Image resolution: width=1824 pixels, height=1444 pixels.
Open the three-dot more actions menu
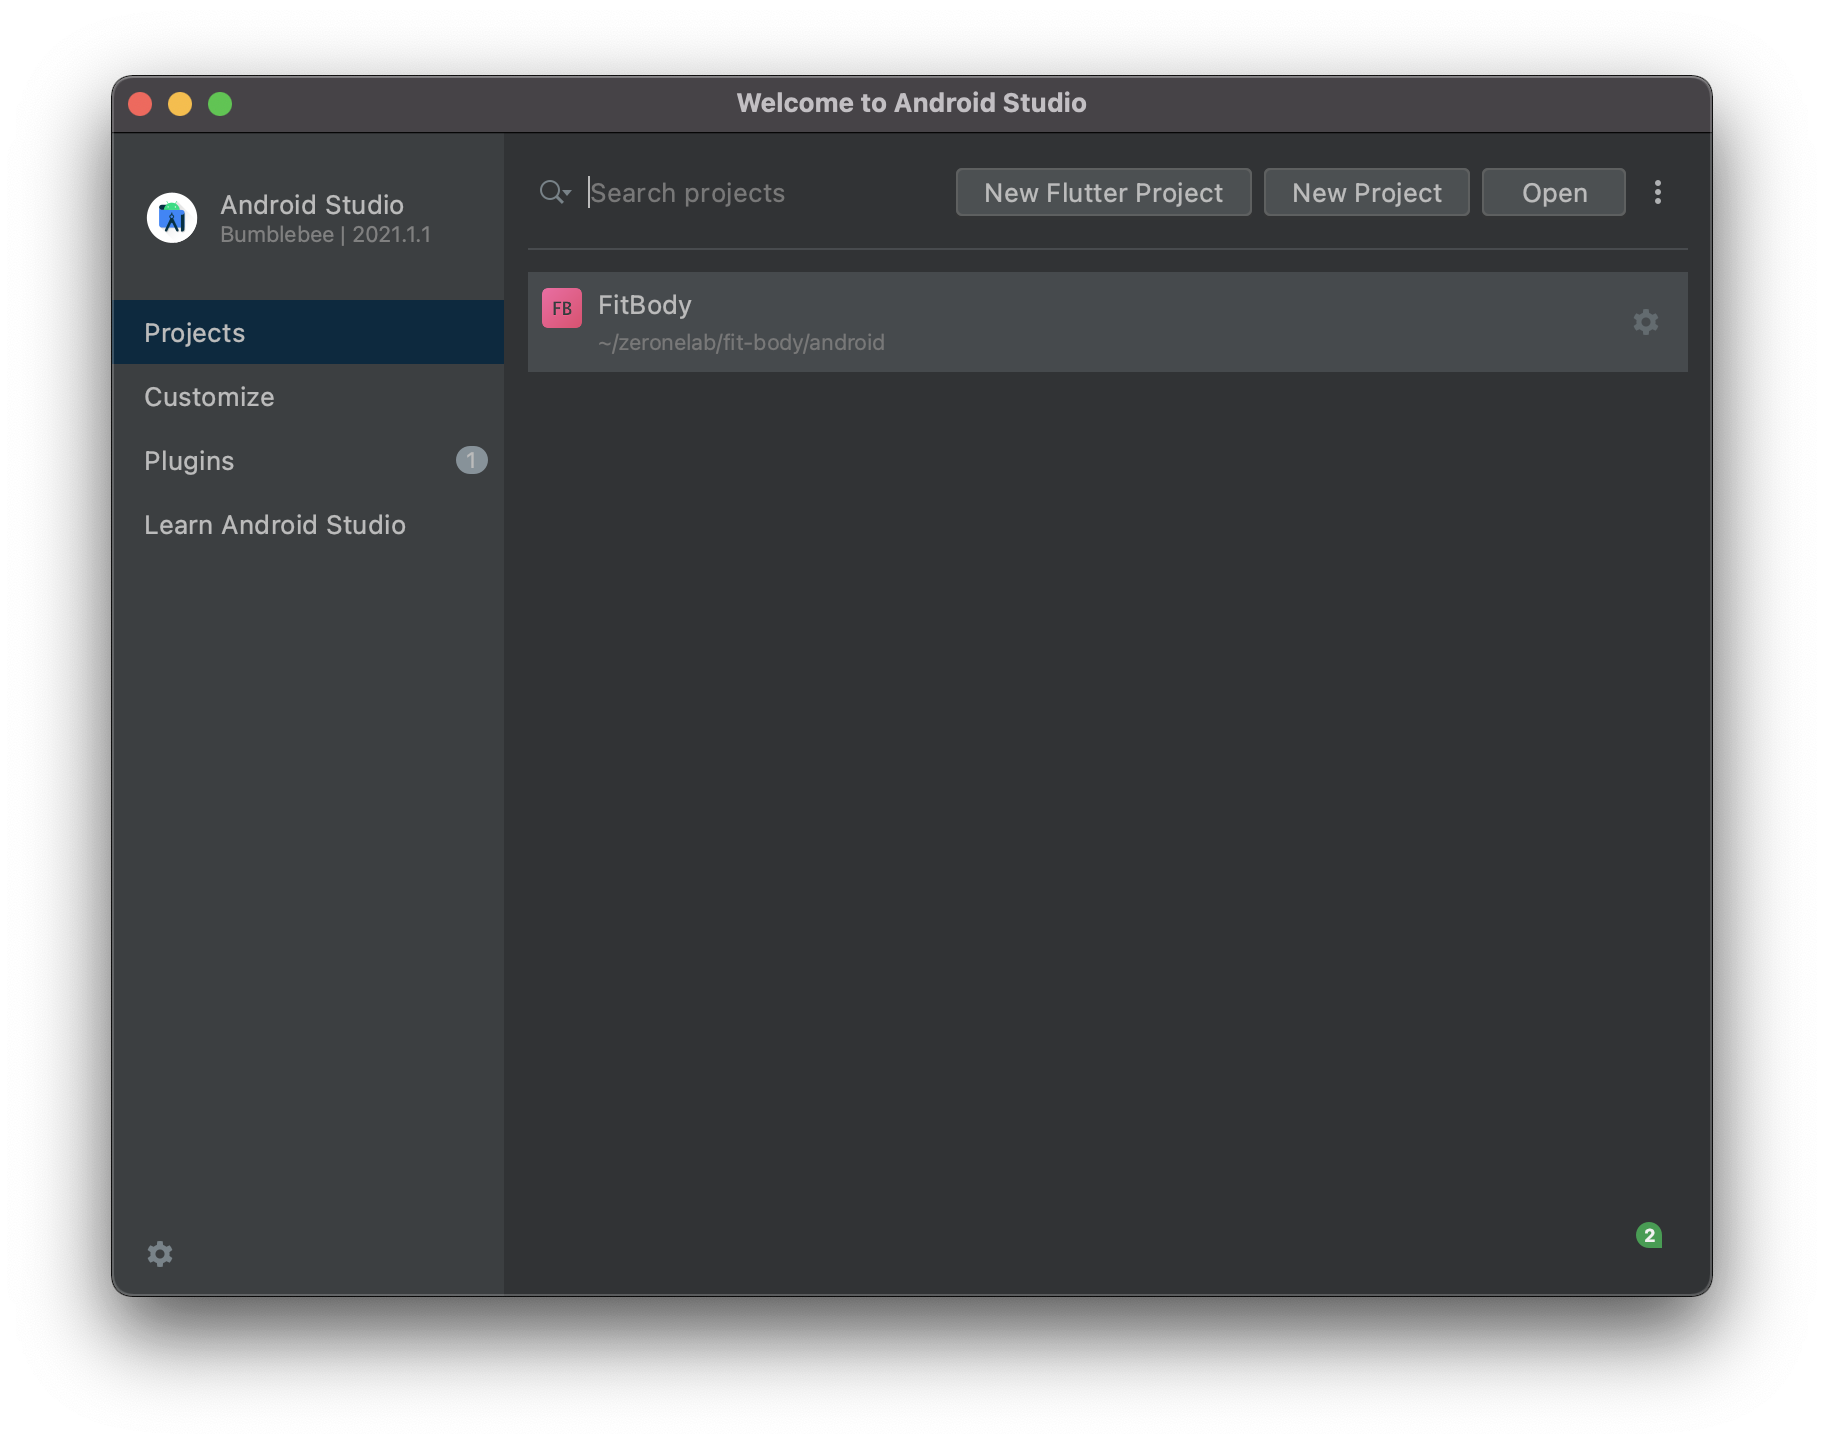tap(1657, 192)
